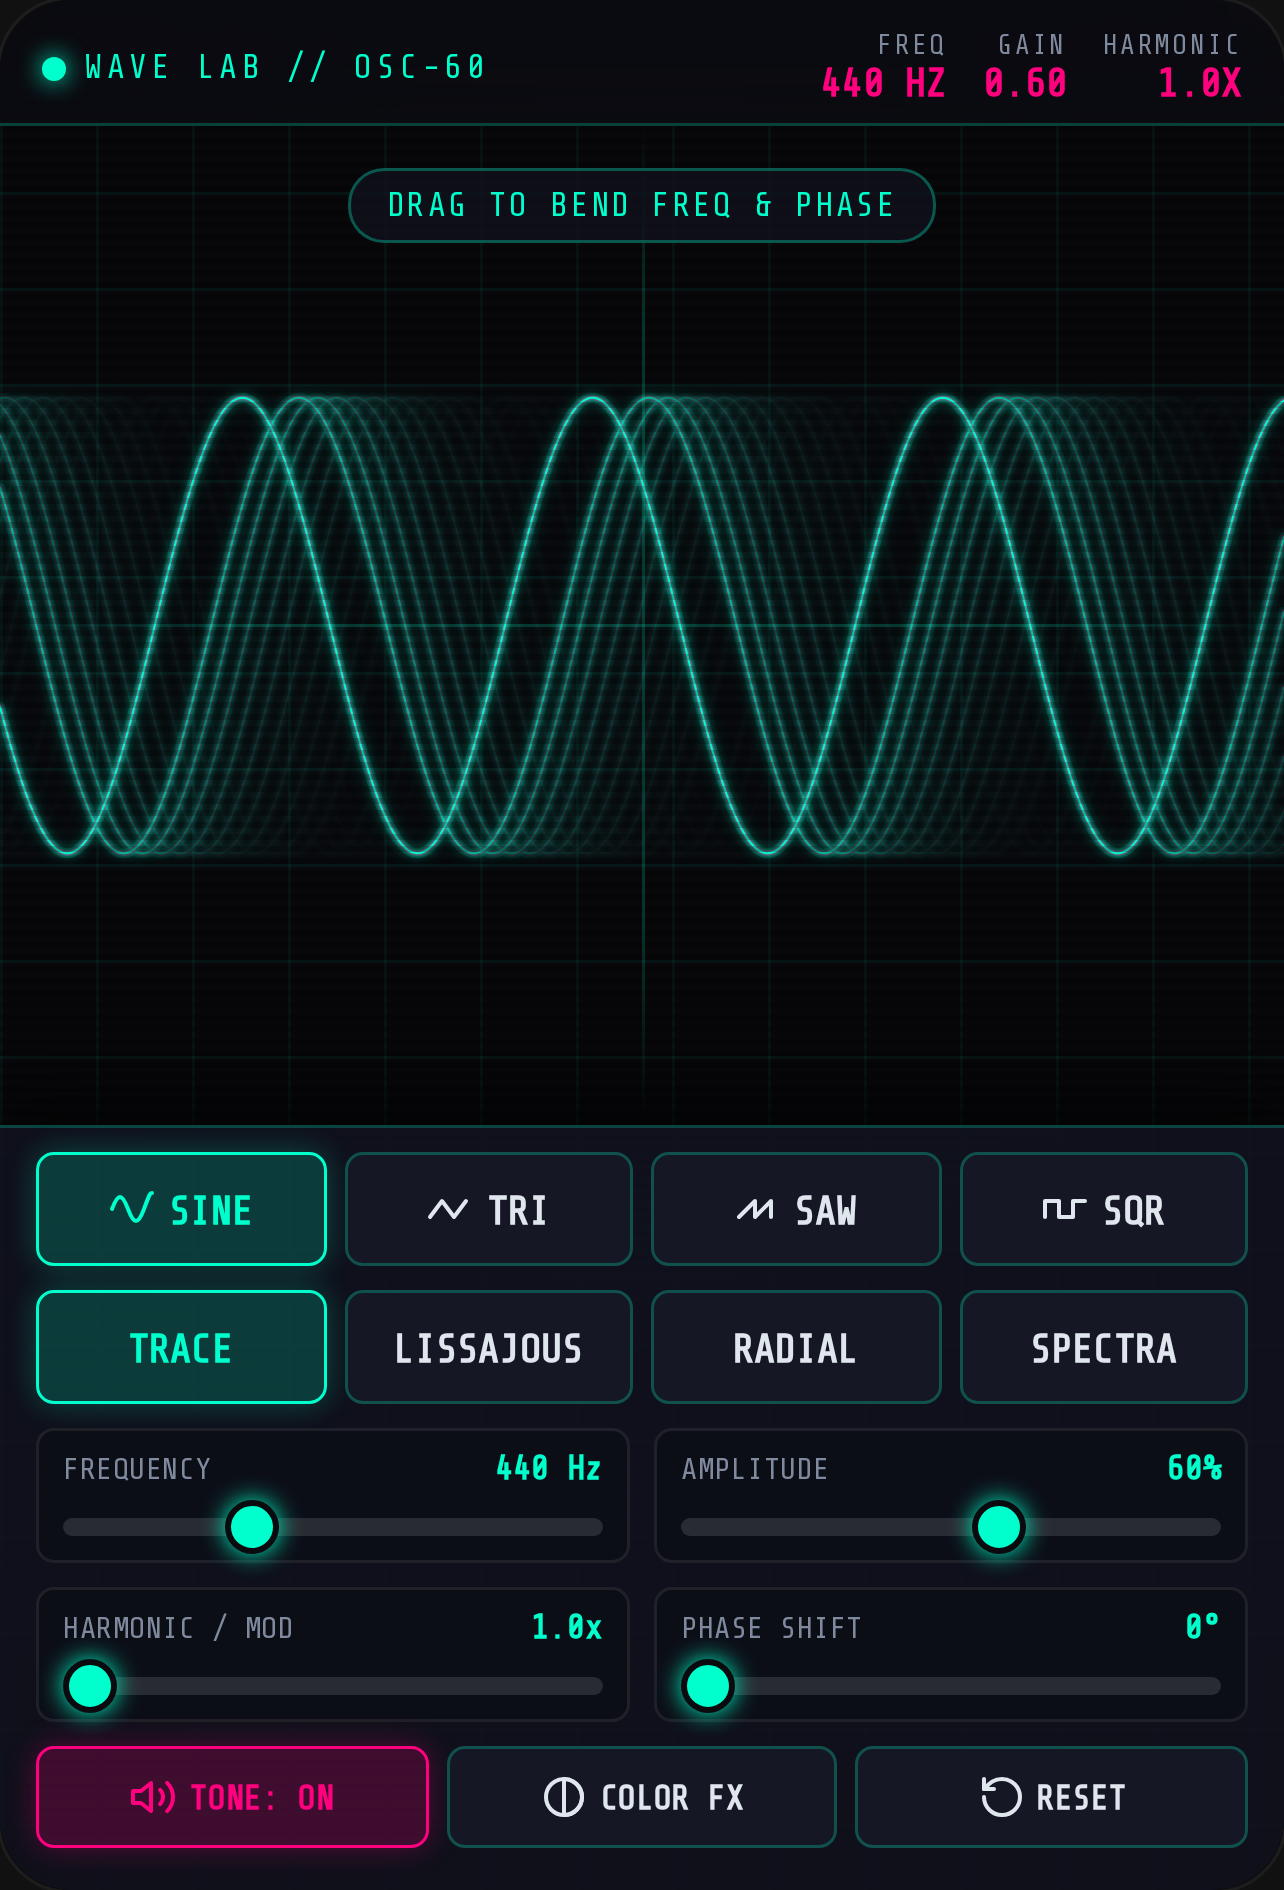Select the SINE waveform button
The width and height of the screenshot is (1284, 1890).
click(x=181, y=1209)
